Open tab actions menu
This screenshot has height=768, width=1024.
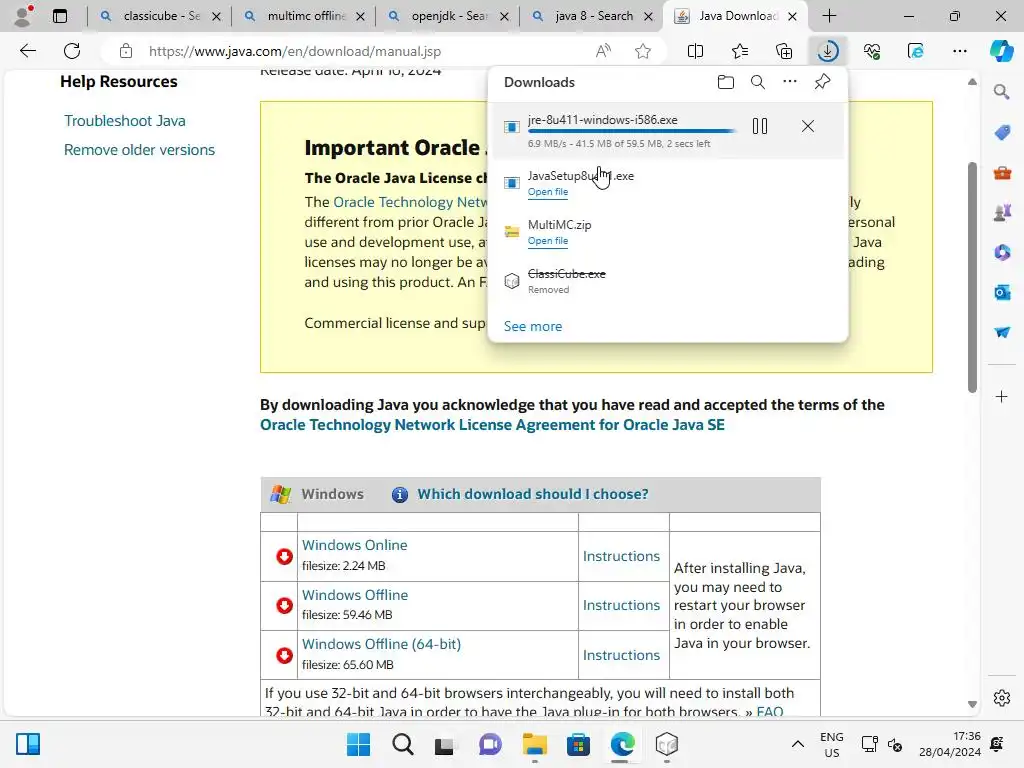click(x=60, y=16)
